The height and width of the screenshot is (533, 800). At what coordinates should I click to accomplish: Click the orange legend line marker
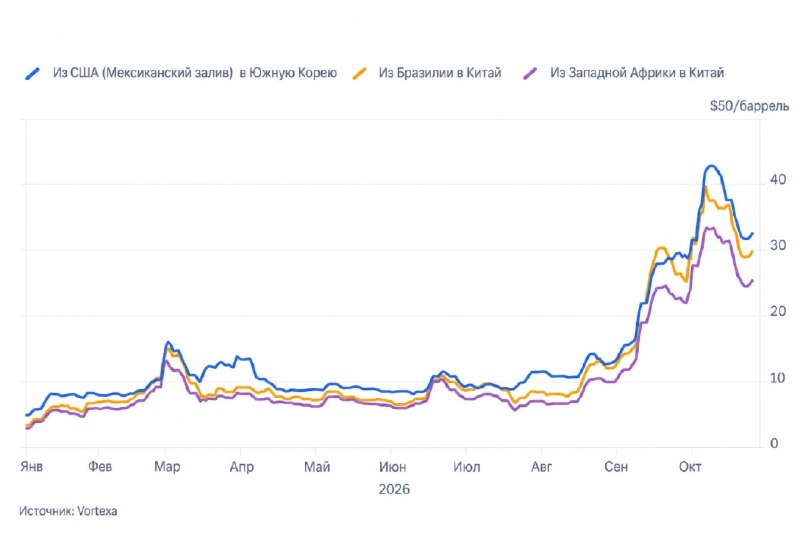point(360,73)
